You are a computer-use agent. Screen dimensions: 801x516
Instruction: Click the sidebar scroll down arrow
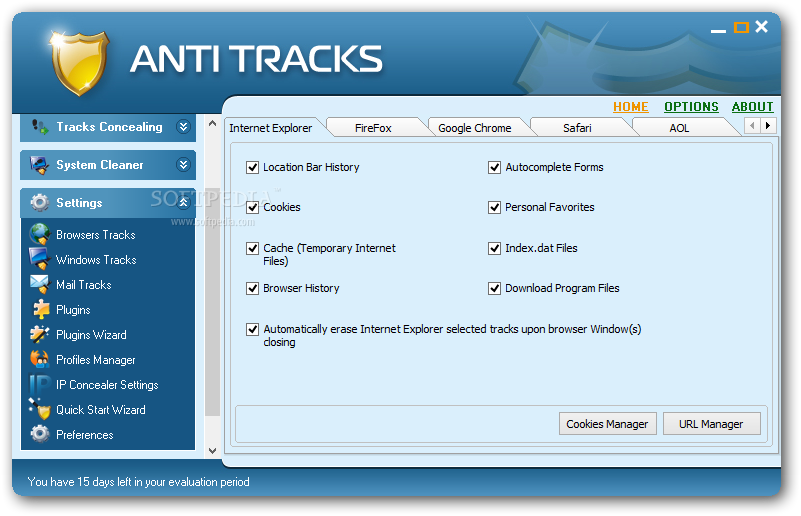[x=213, y=451]
